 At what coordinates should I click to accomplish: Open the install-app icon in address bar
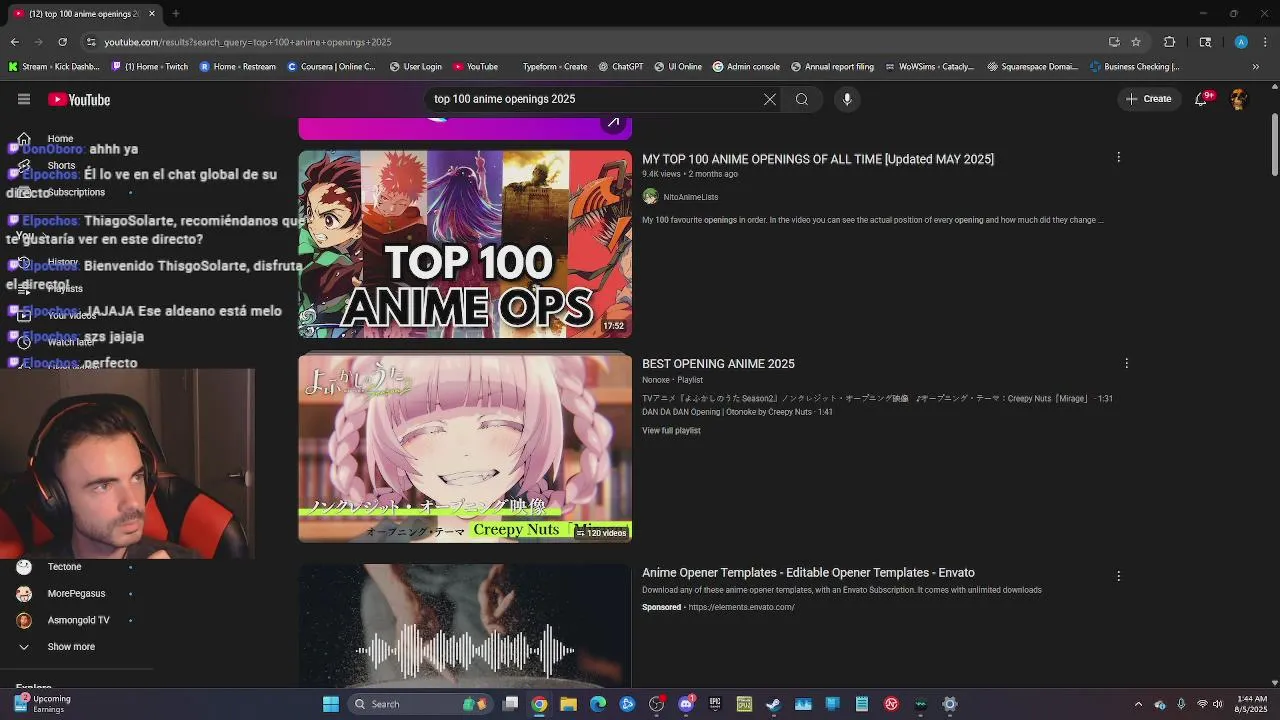coord(1114,42)
